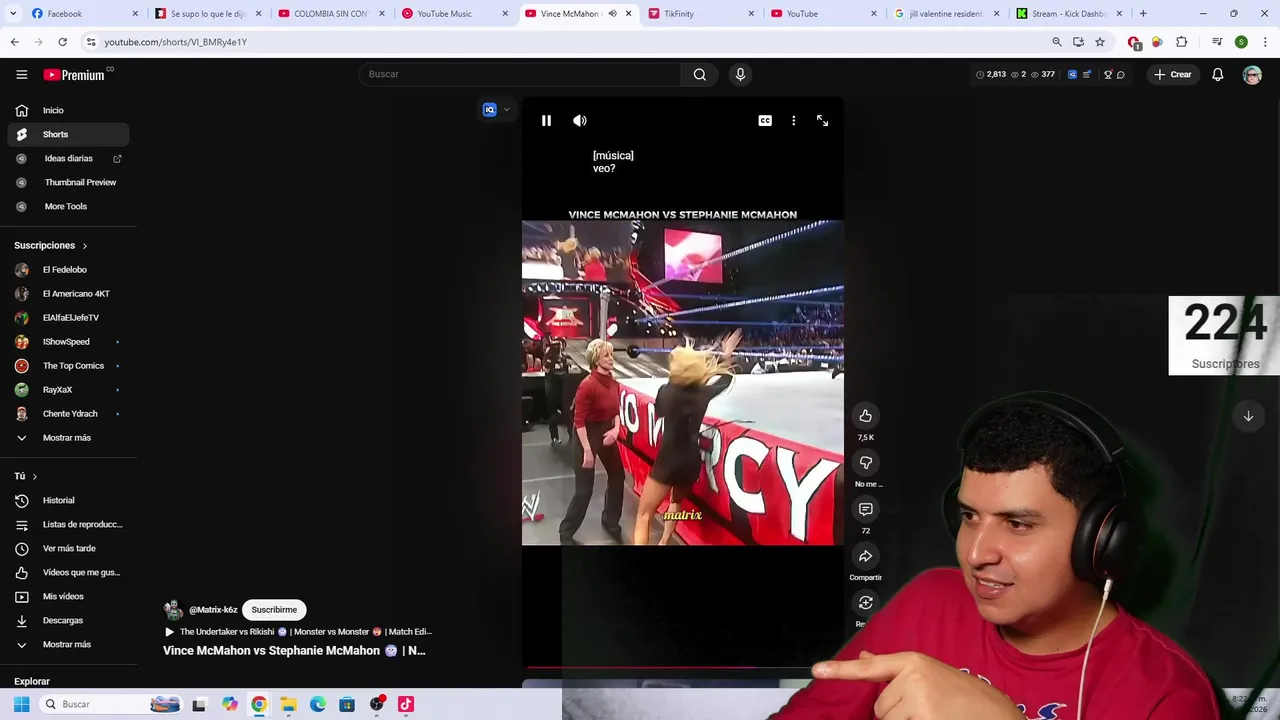Viewport: 1280px width, 720px height.
Task: Open ElAlfaElJefeTV channel
Action: (x=68, y=317)
